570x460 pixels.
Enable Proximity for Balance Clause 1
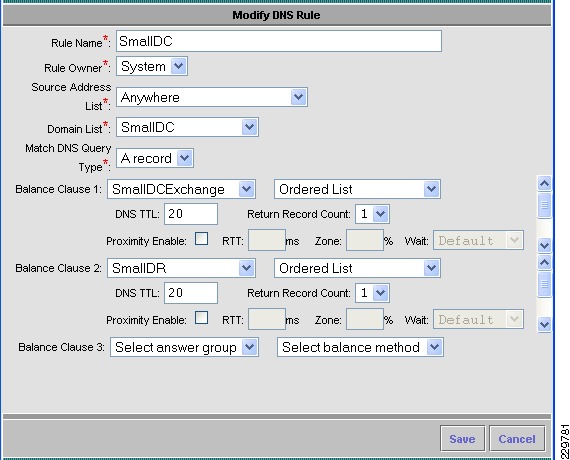201,239
